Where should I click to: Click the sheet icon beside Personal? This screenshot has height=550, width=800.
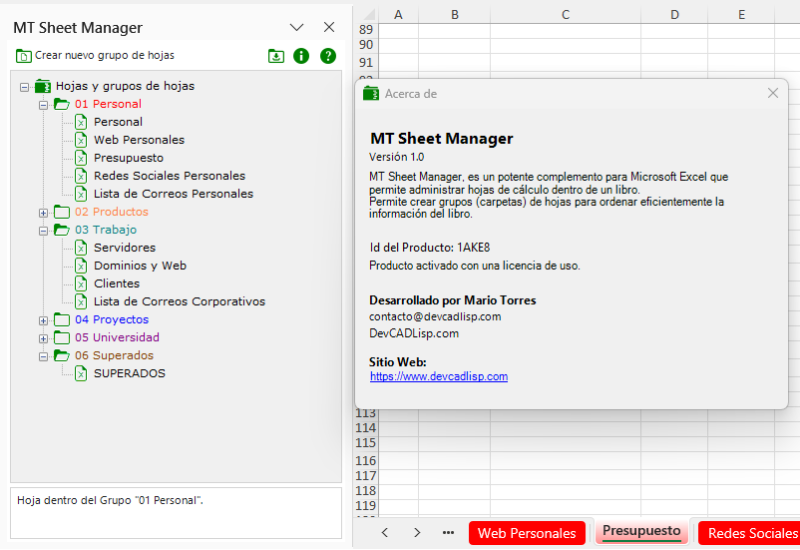tap(81, 122)
